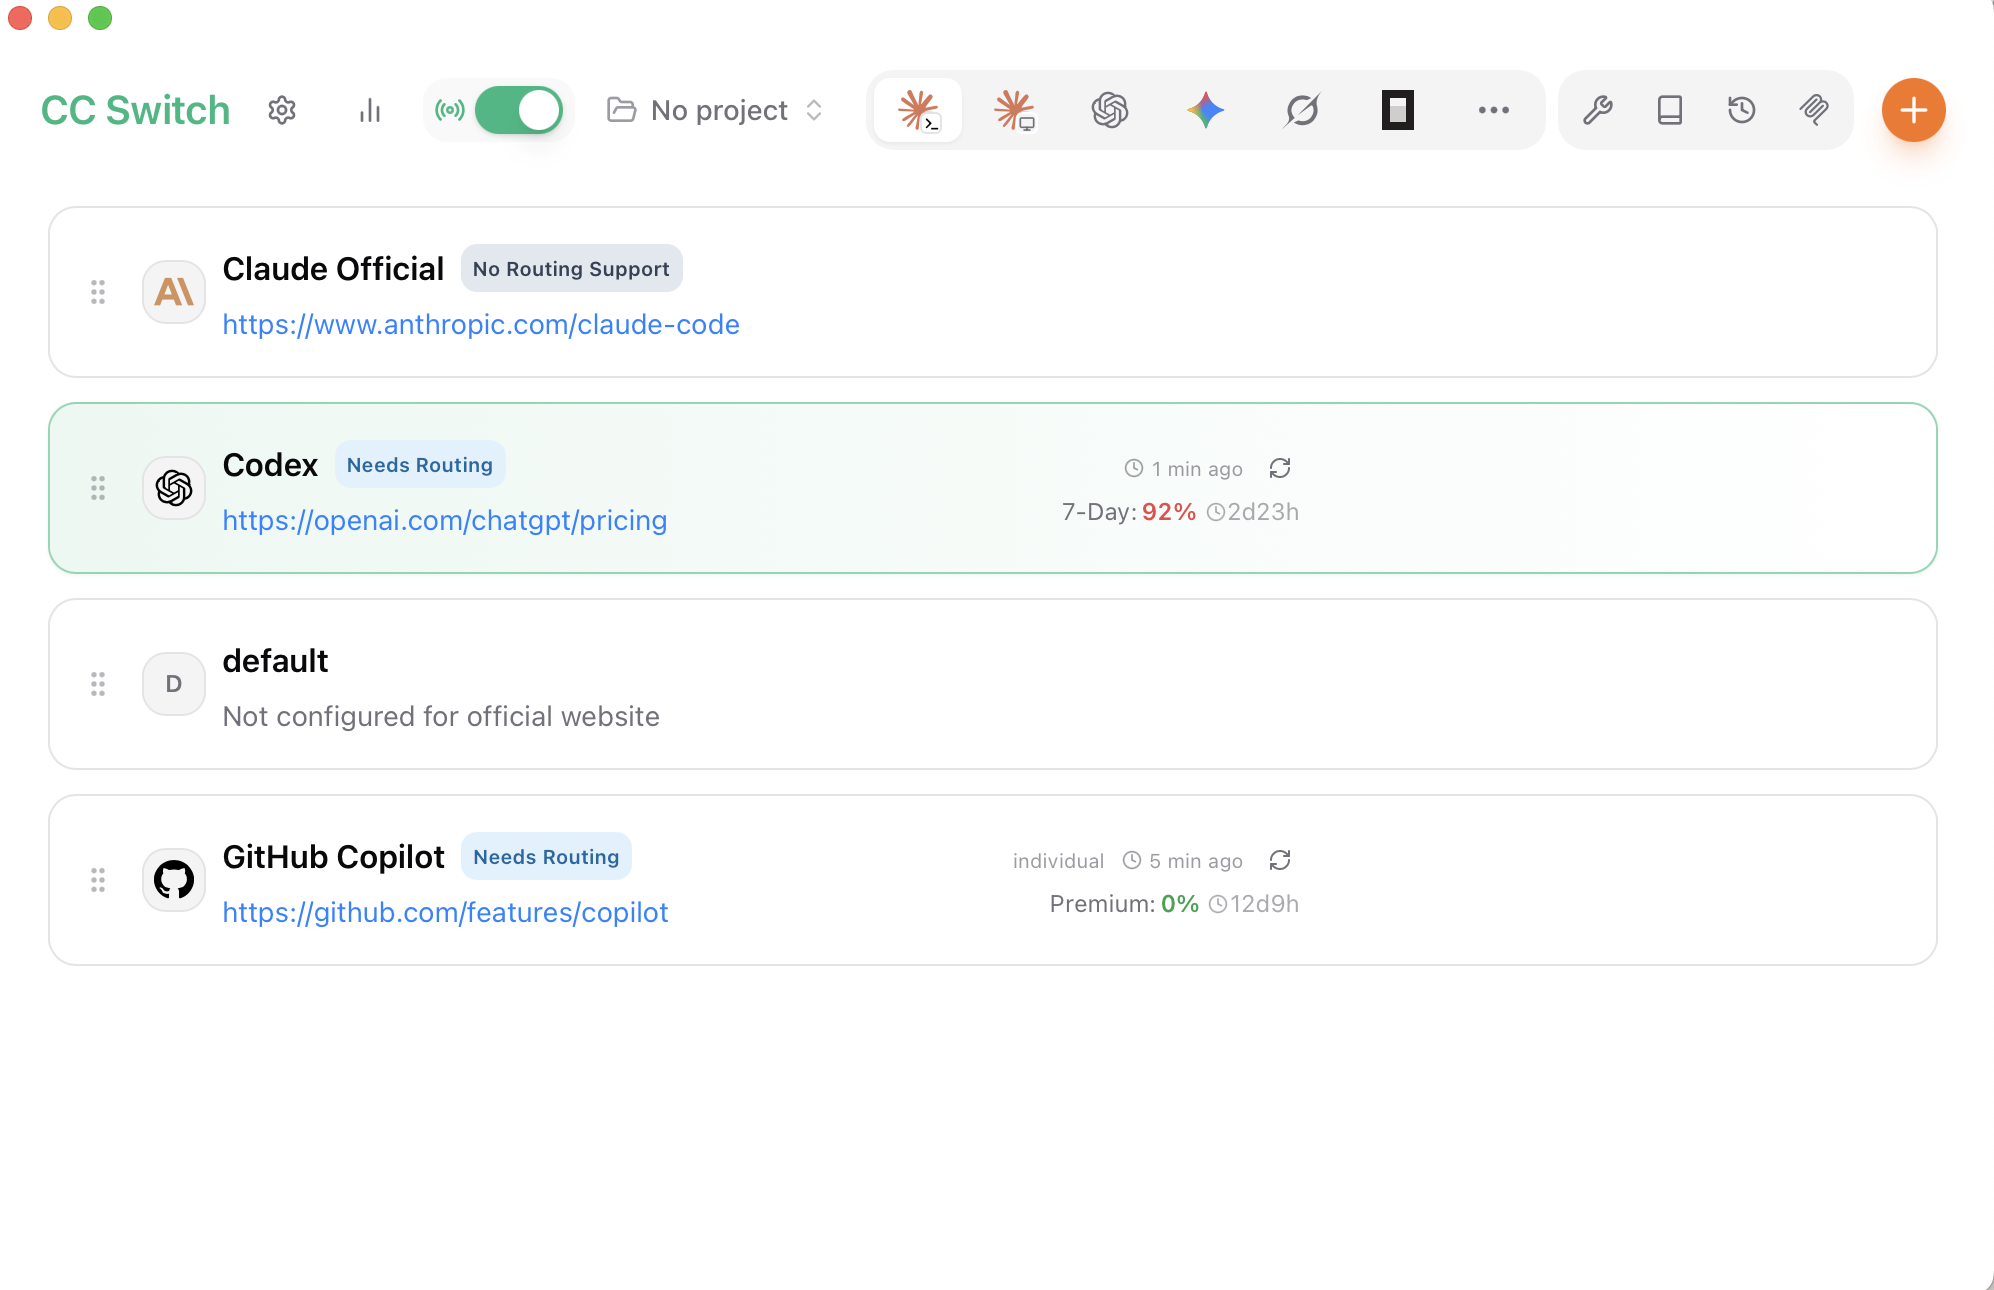This screenshot has width=1994, height=1290.
Task: Open the settings gear next to CC Switch
Action: (282, 110)
